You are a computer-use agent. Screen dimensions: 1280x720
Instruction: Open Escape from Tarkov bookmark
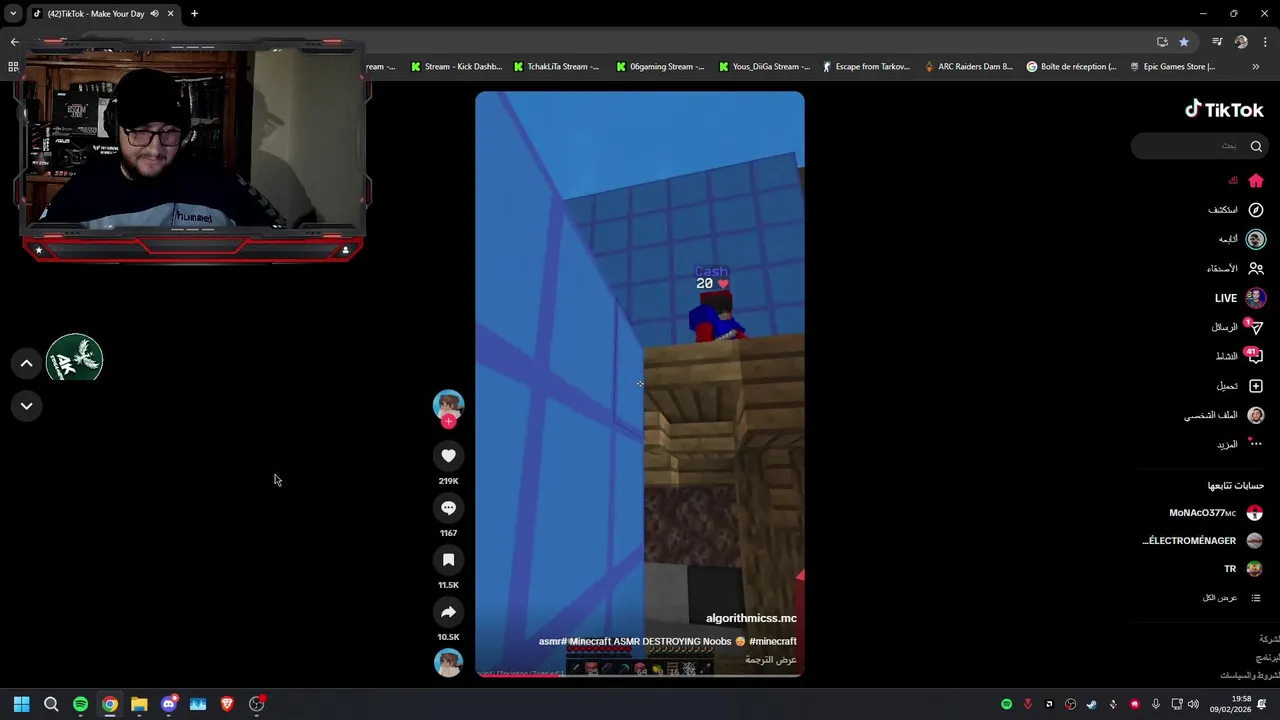click(x=867, y=67)
